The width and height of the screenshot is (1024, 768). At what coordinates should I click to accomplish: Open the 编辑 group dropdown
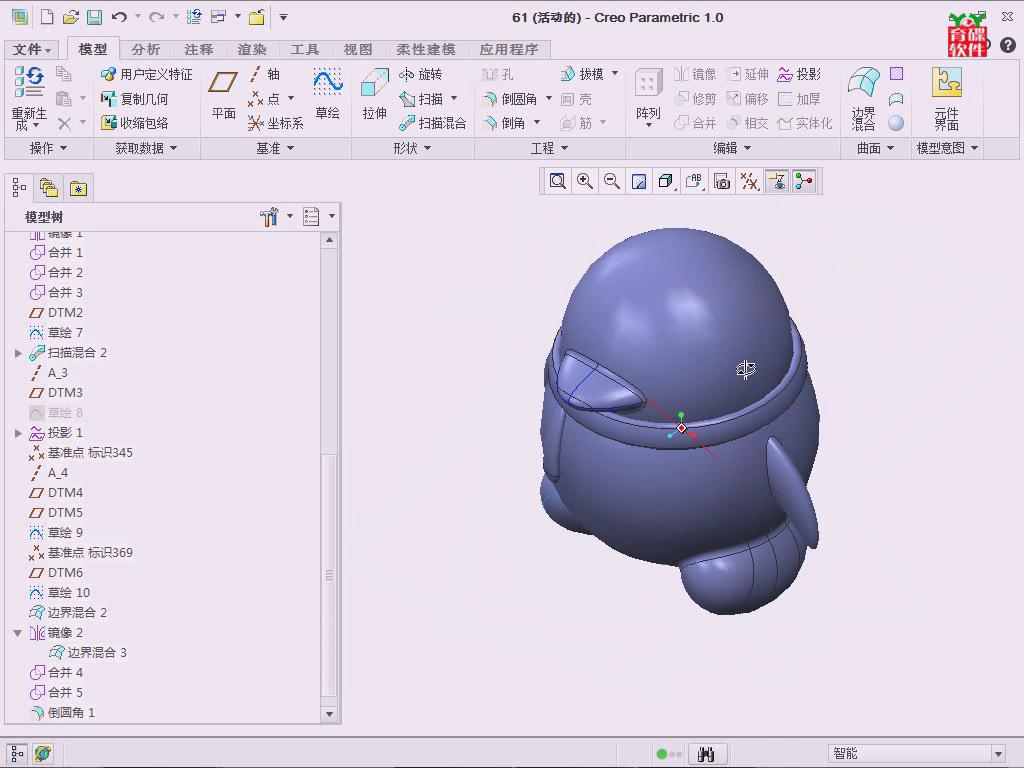[x=731, y=148]
